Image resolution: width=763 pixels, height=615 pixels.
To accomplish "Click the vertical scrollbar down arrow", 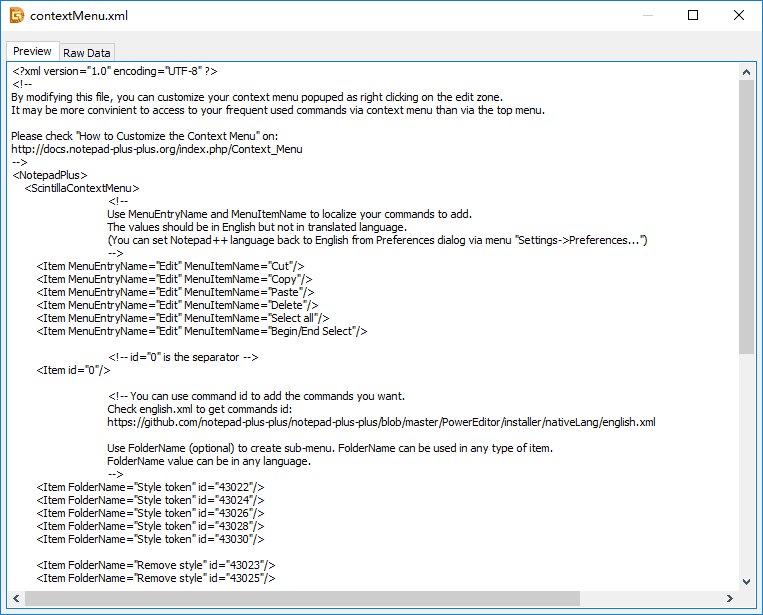I will point(746,581).
